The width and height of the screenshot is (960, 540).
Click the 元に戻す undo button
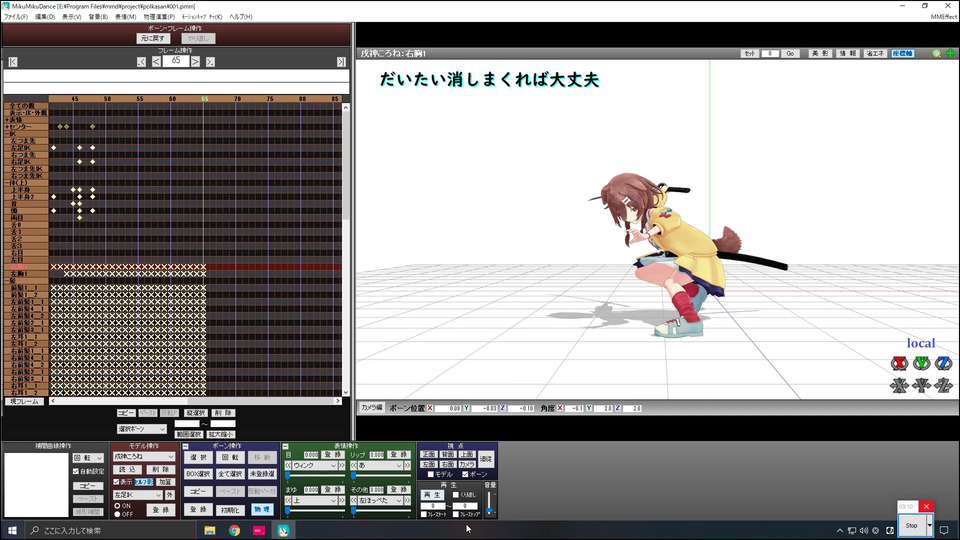pos(152,39)
